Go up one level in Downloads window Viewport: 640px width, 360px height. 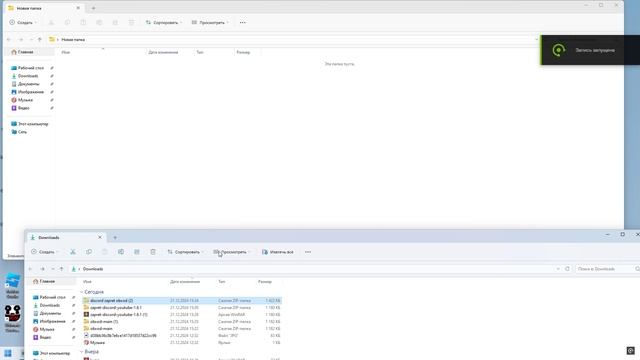click(x=62, y=269)
